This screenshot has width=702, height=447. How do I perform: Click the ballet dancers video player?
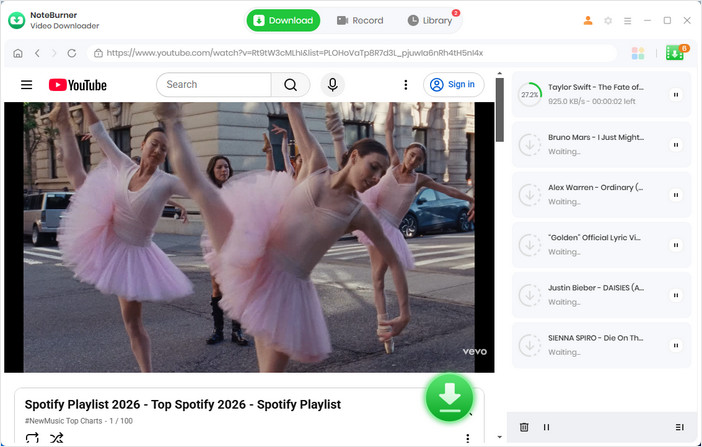[x=249, y=237]
